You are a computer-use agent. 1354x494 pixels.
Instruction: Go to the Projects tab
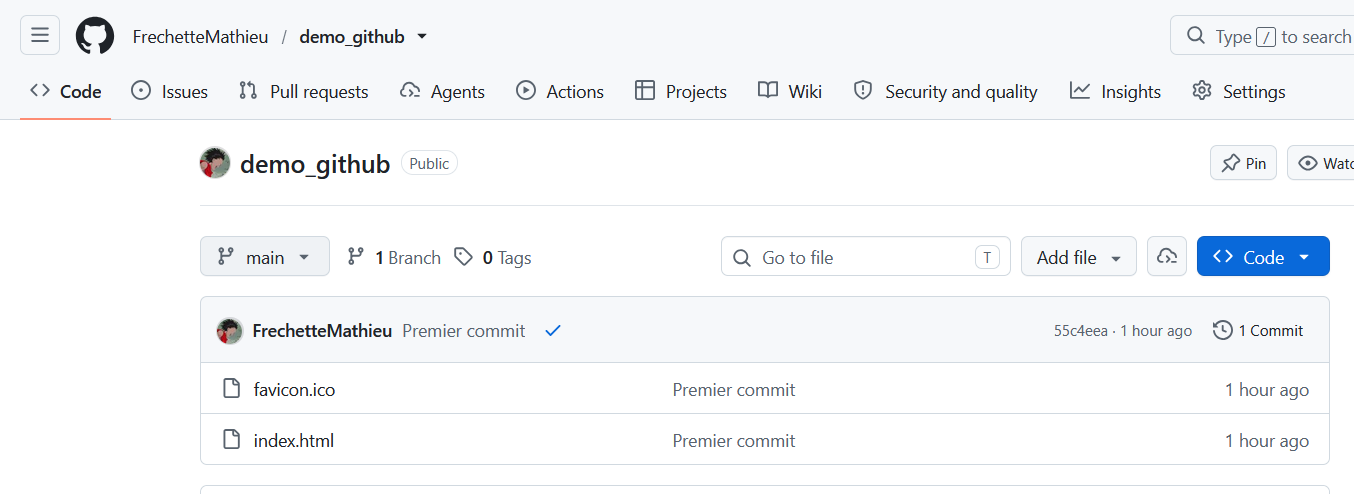pos(681,91)
